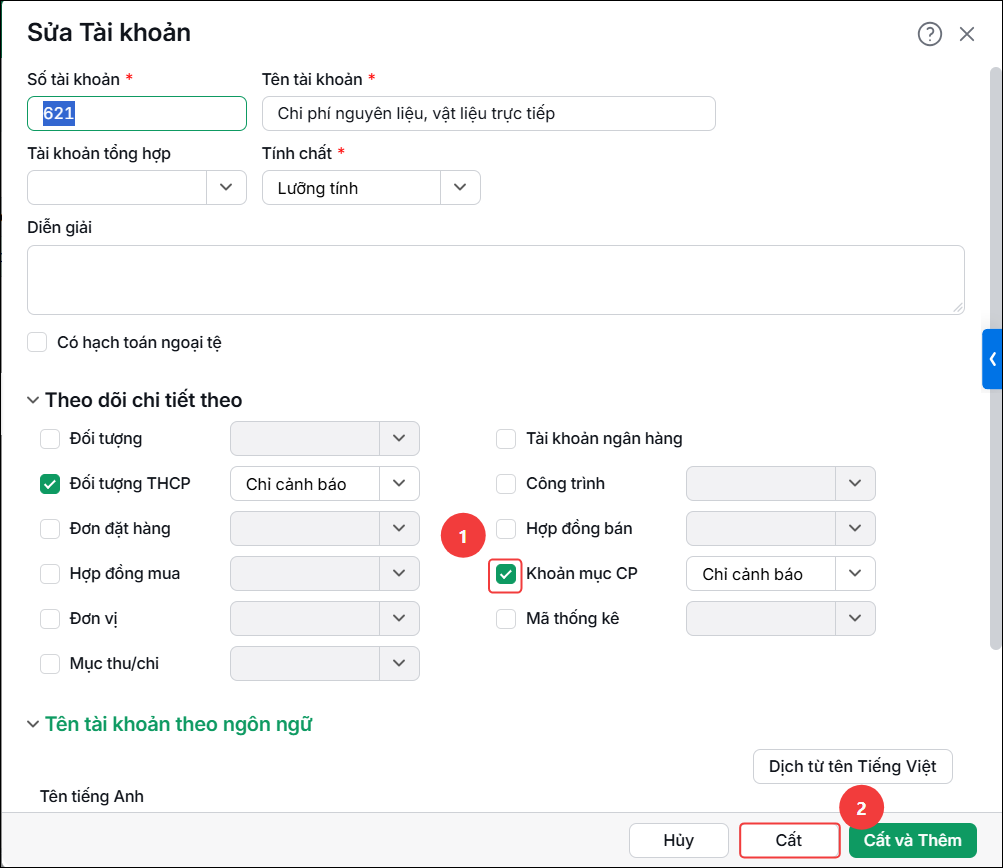Click into the Diễn giải text area
1003x868 pixels.
click(x=496, y=280)
